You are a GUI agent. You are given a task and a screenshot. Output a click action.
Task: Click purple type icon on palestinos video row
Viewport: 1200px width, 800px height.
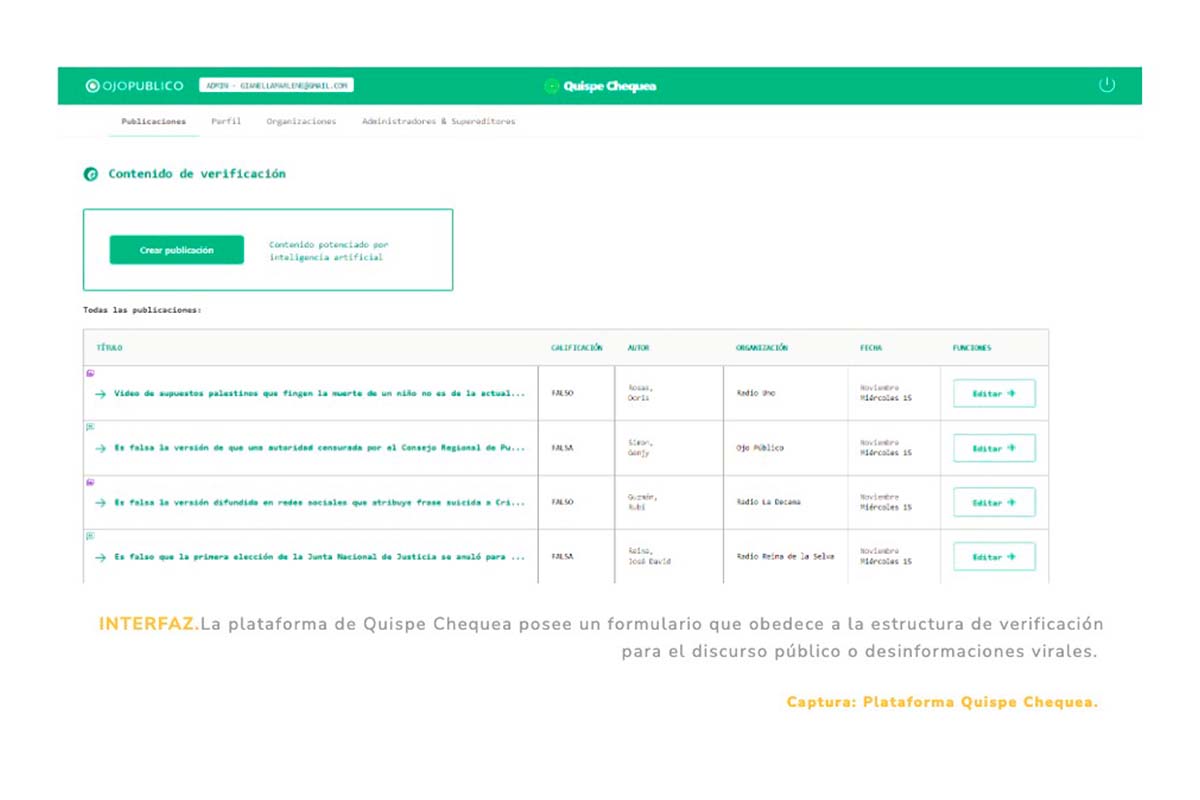(90, 373)
